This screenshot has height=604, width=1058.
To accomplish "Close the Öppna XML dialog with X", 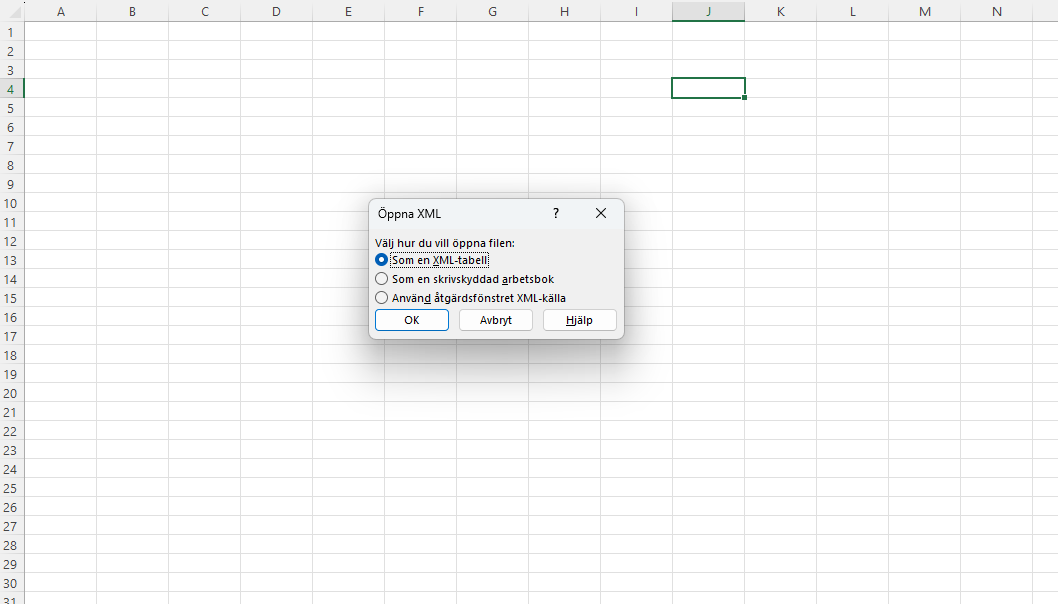I will pos(600,213).
